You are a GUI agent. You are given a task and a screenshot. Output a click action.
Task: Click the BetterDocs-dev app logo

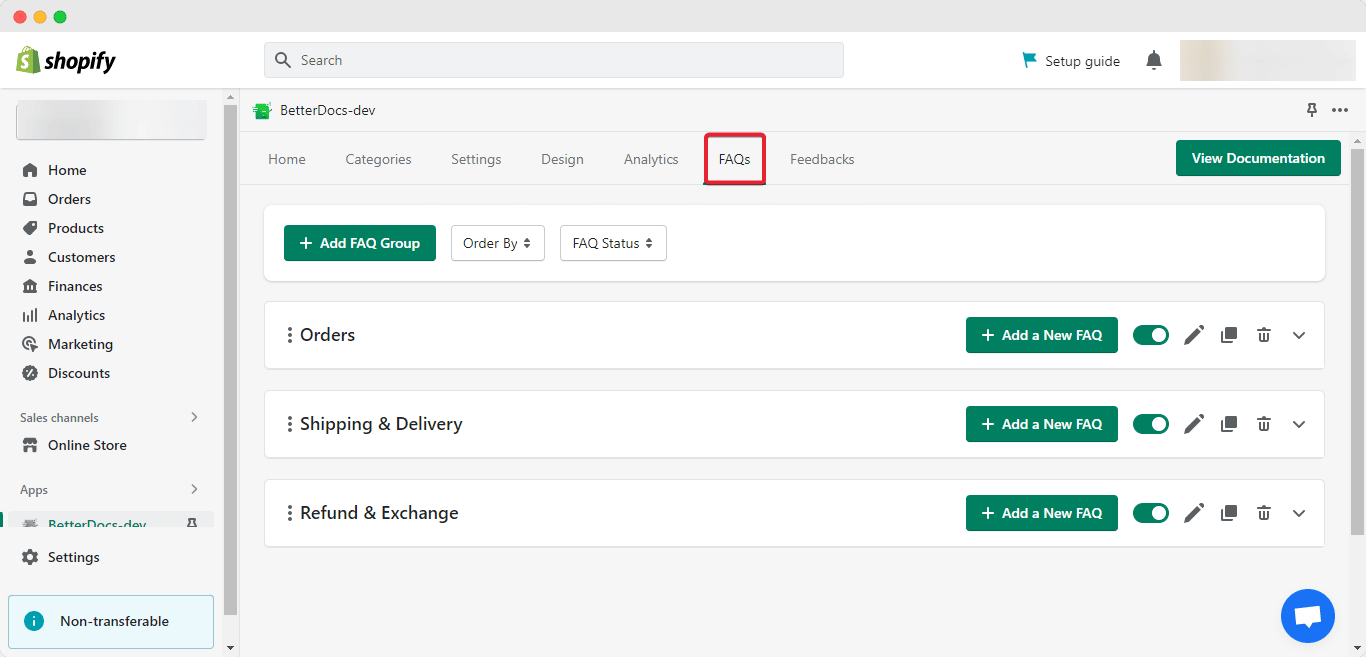[x=262, y=110]
